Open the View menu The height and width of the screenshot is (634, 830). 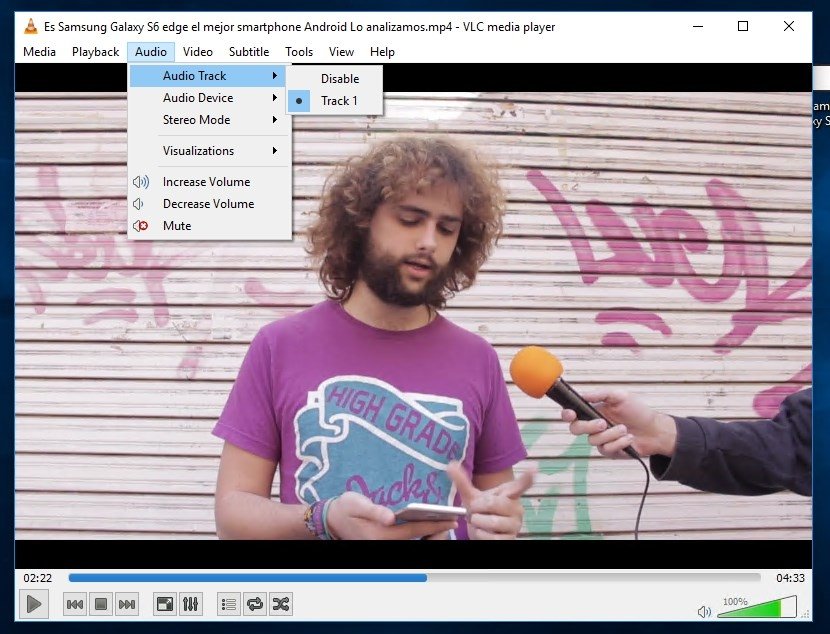click(341, 52)
